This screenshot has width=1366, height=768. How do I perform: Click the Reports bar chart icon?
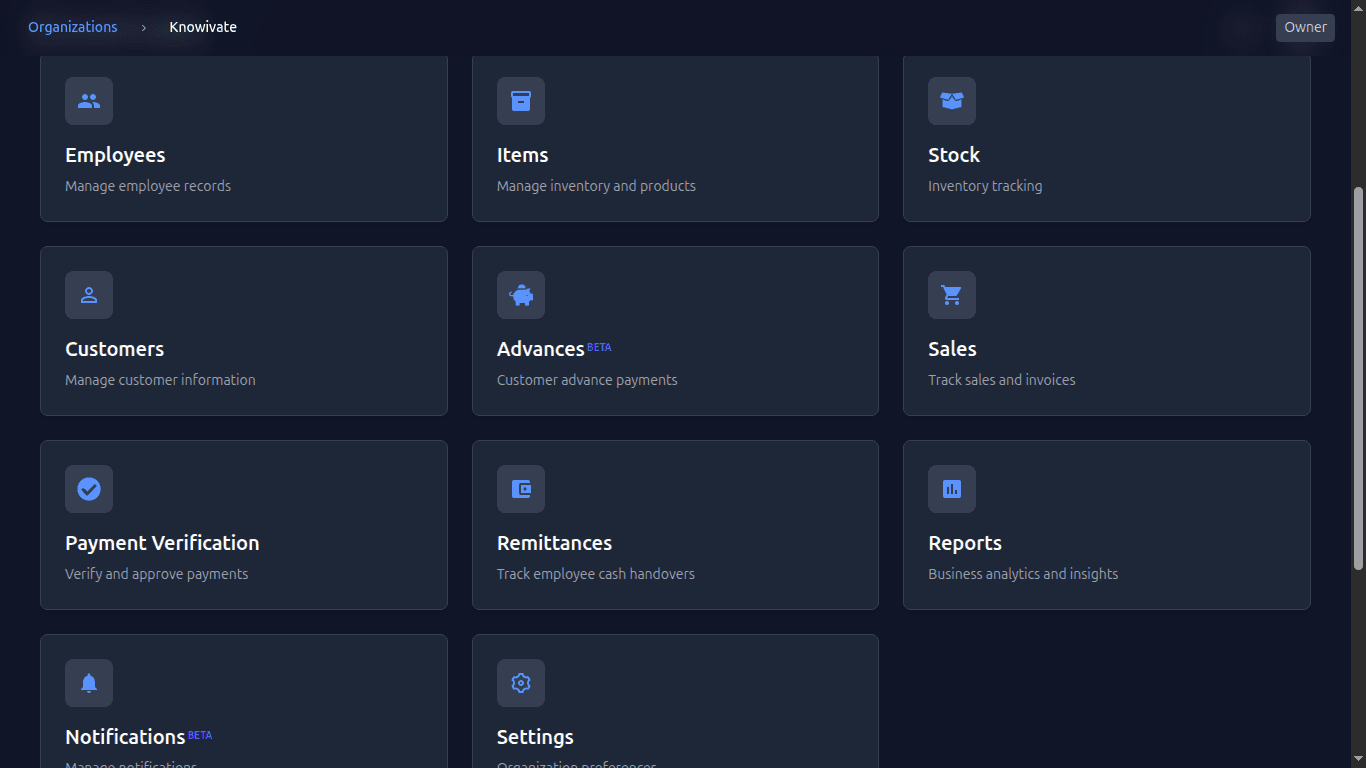[952, 489]
